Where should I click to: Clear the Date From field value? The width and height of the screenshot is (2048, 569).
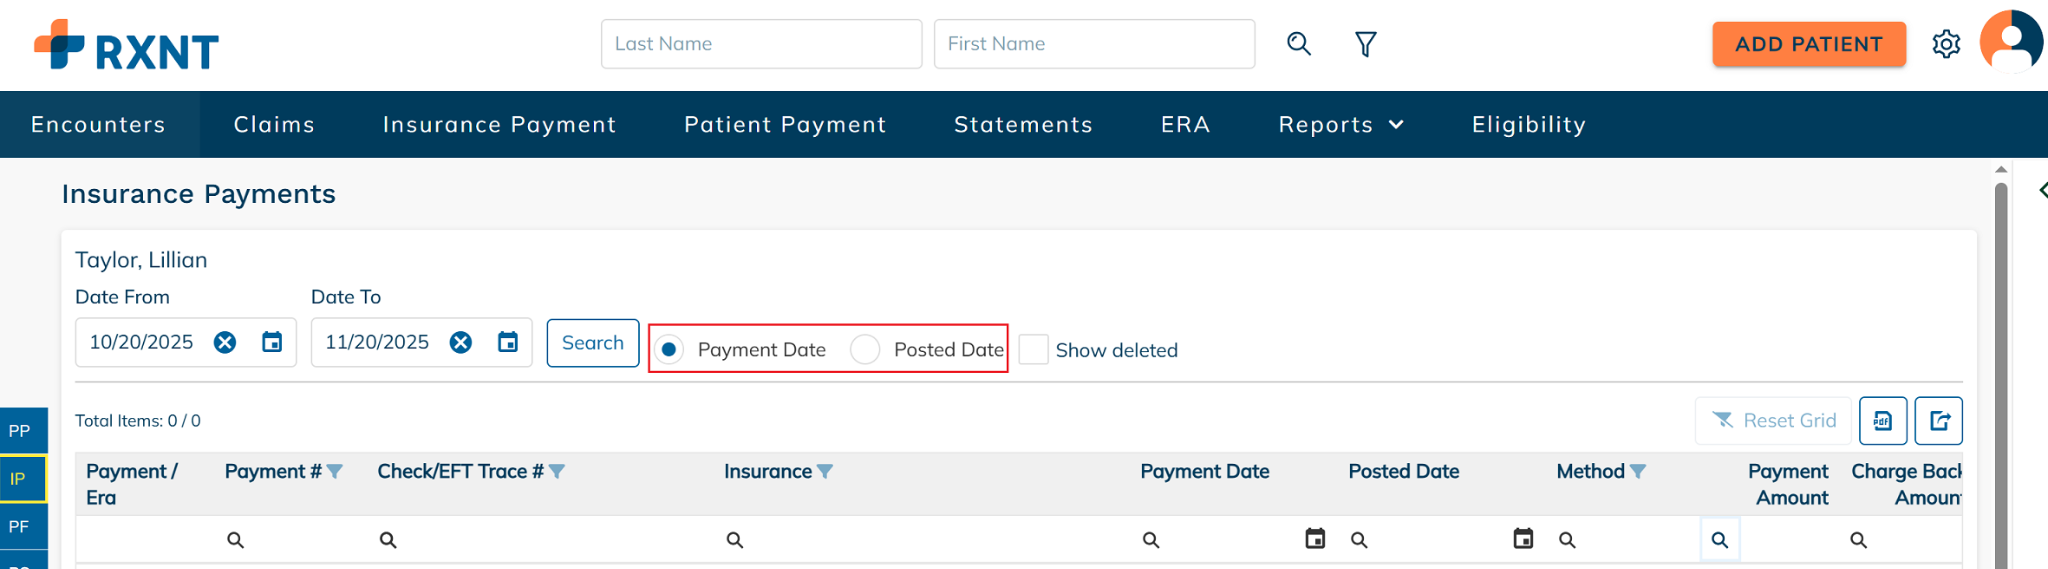click(225, 343)
